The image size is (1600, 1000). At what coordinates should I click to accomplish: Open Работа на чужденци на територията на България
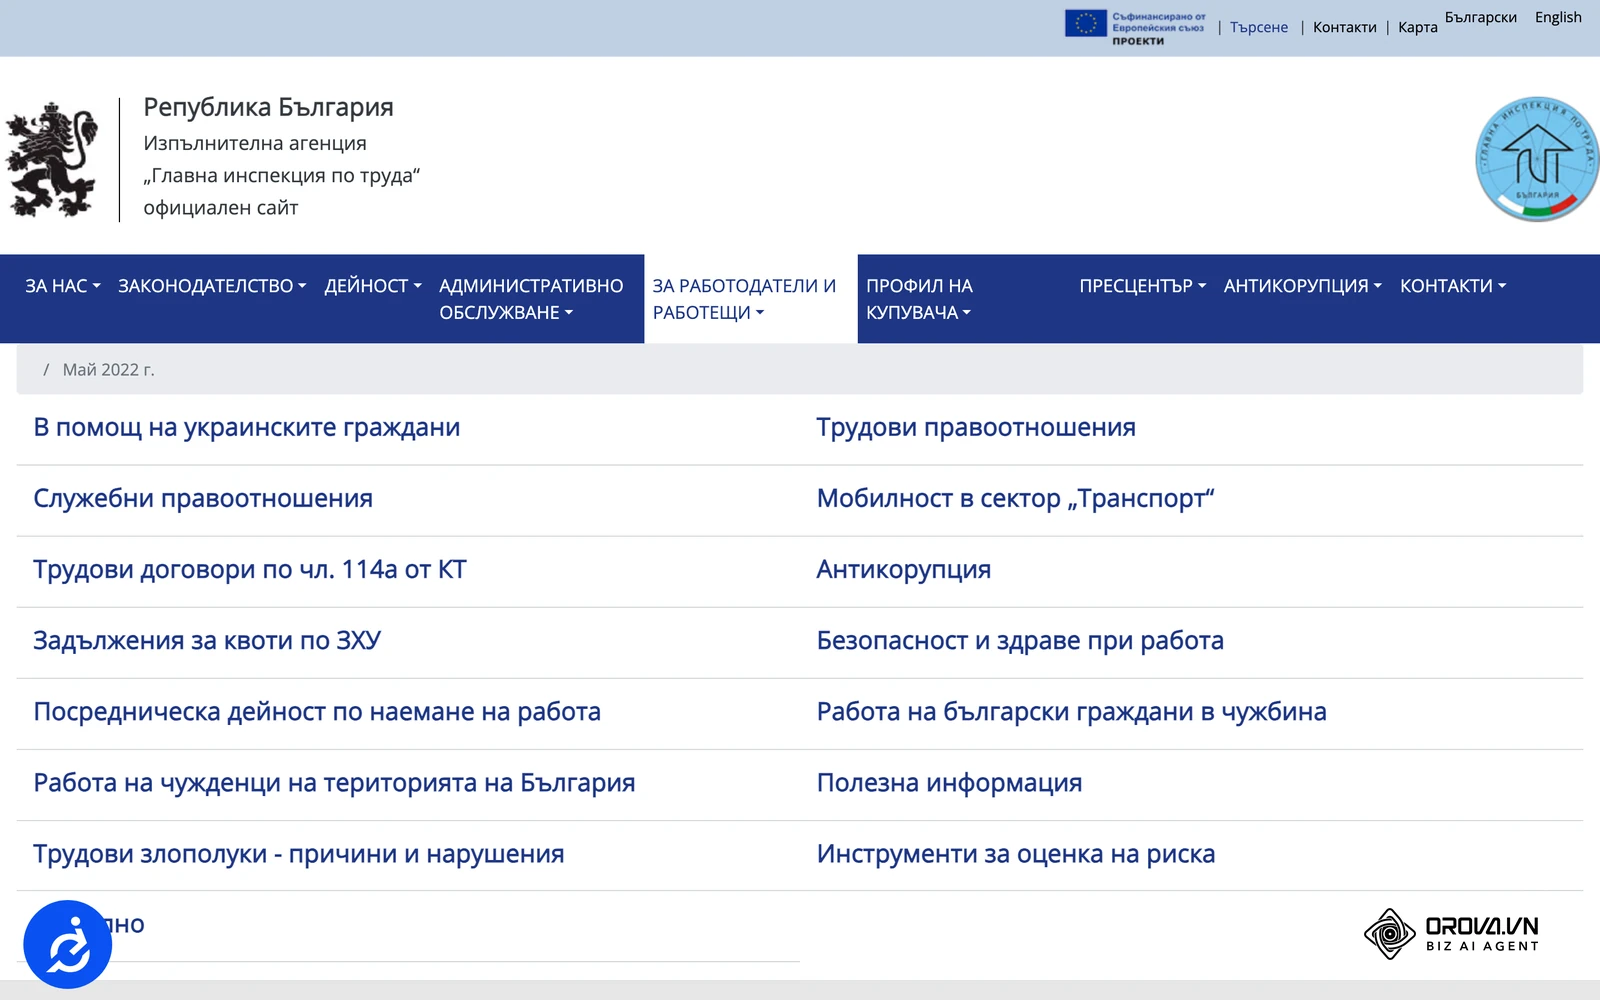pos(334,783)
